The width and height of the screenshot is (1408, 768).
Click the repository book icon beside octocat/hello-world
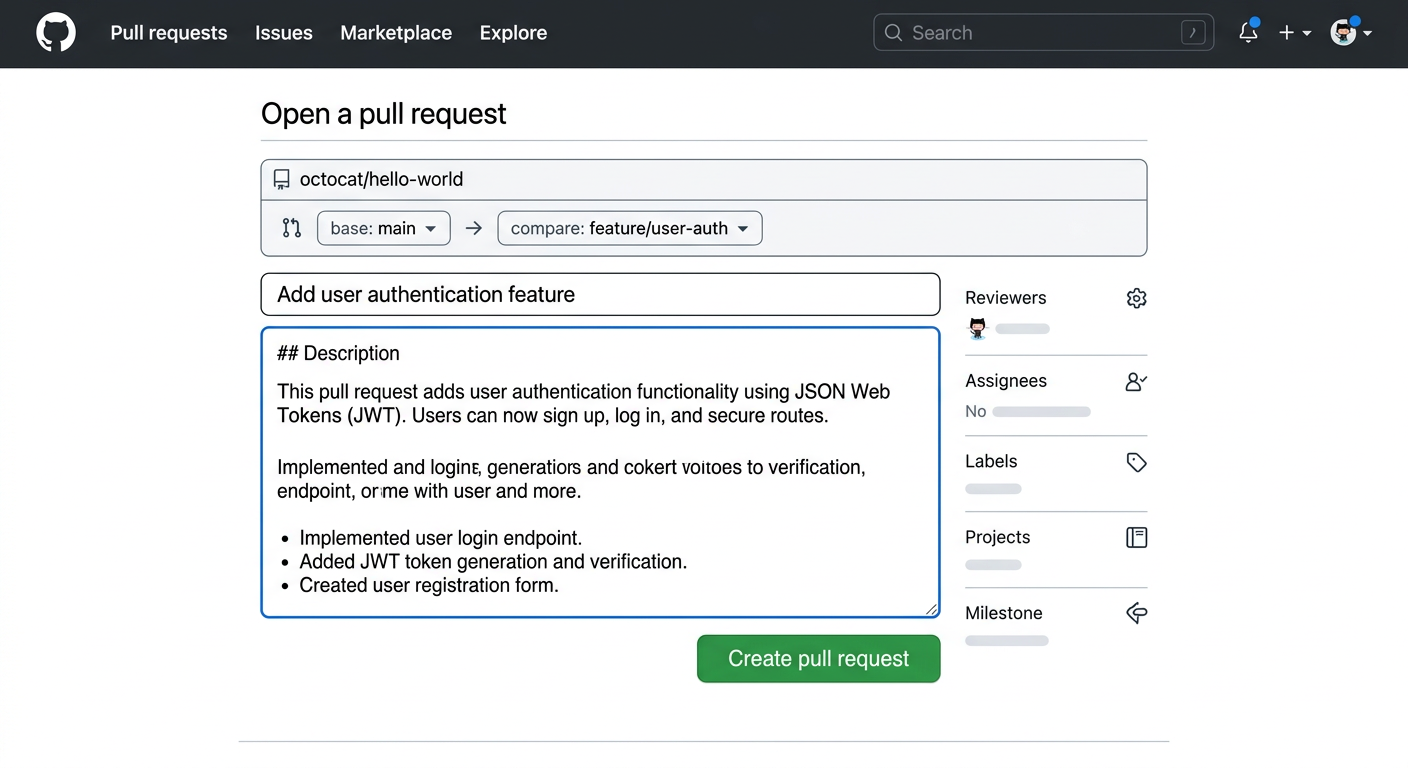tap(281, 178)
